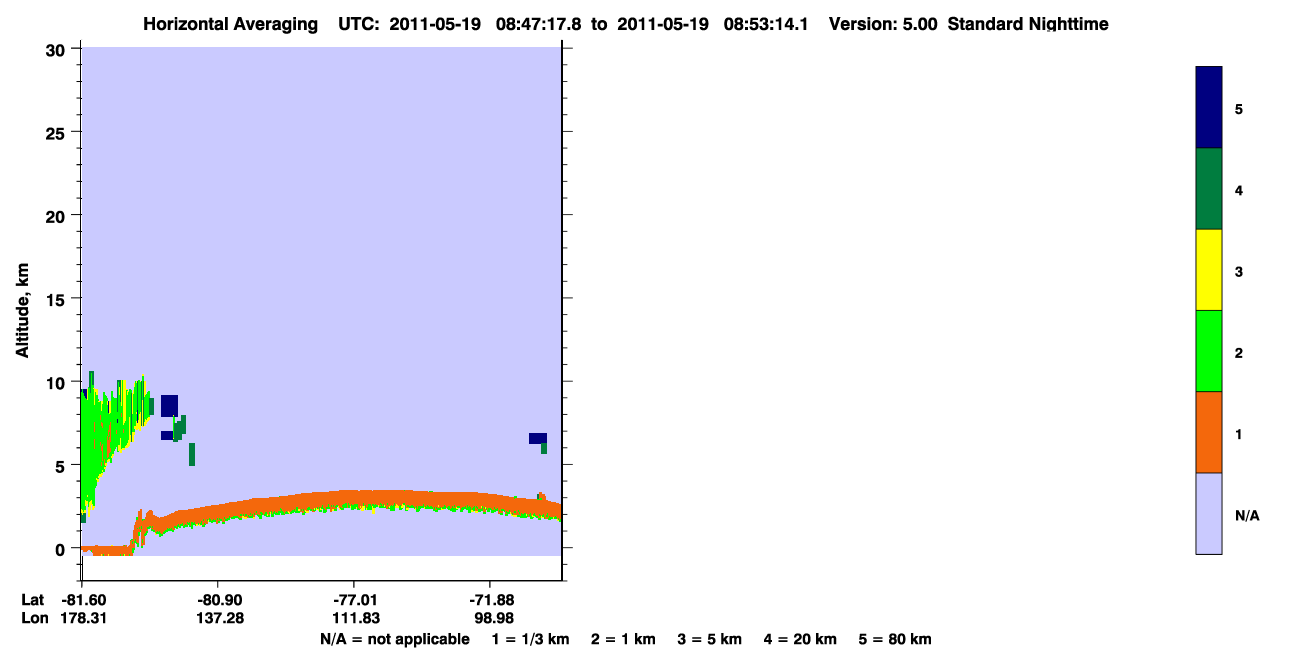Screen dimensions: 1300x667
Task: Click the dark blue block near latitude -71.88
Action: coord(537,438)
